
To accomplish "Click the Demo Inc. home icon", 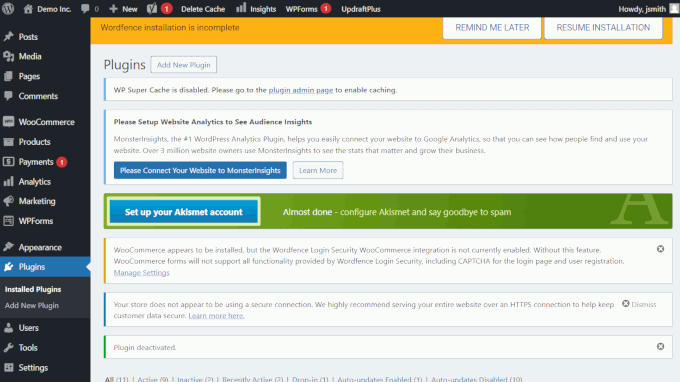I will pyautogui.click(x=28, y=9).
